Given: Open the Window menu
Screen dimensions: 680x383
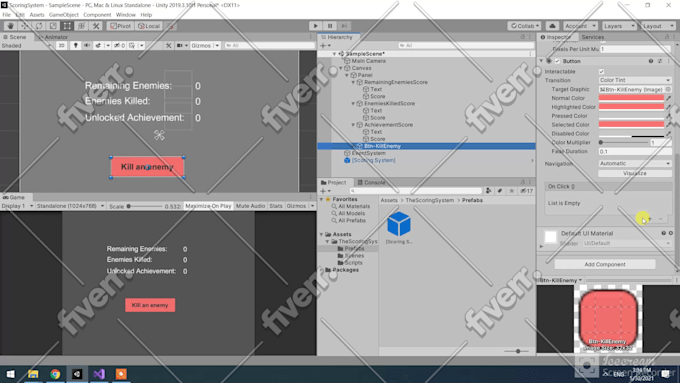Looking at the screenshot, I should point(125,15).
